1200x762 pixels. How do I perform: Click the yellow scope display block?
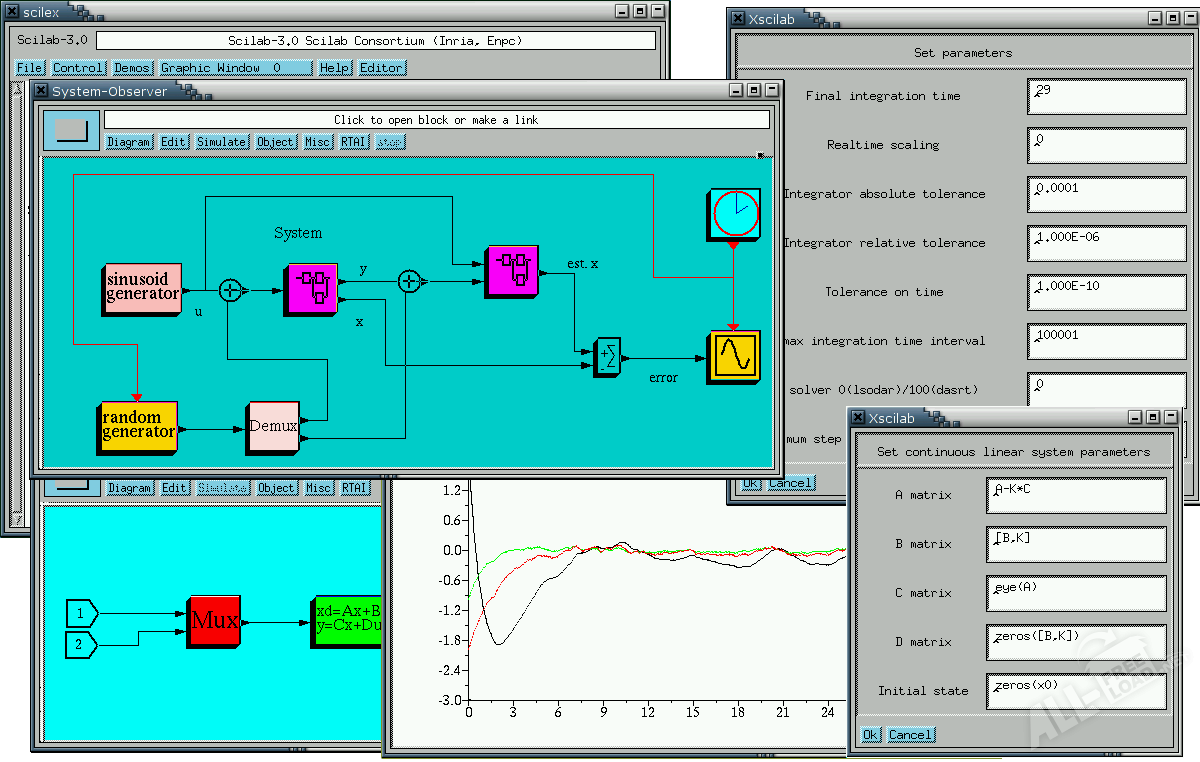(x=734, y=357)
